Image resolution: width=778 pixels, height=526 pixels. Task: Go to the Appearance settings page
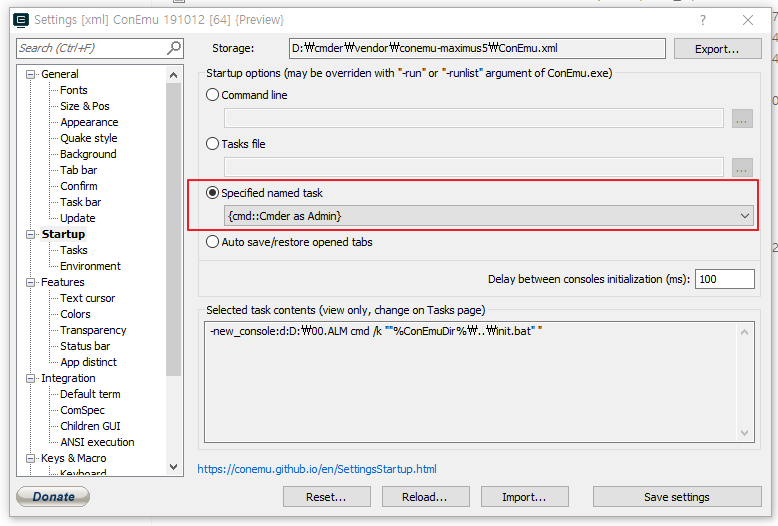tap(89, 122)
